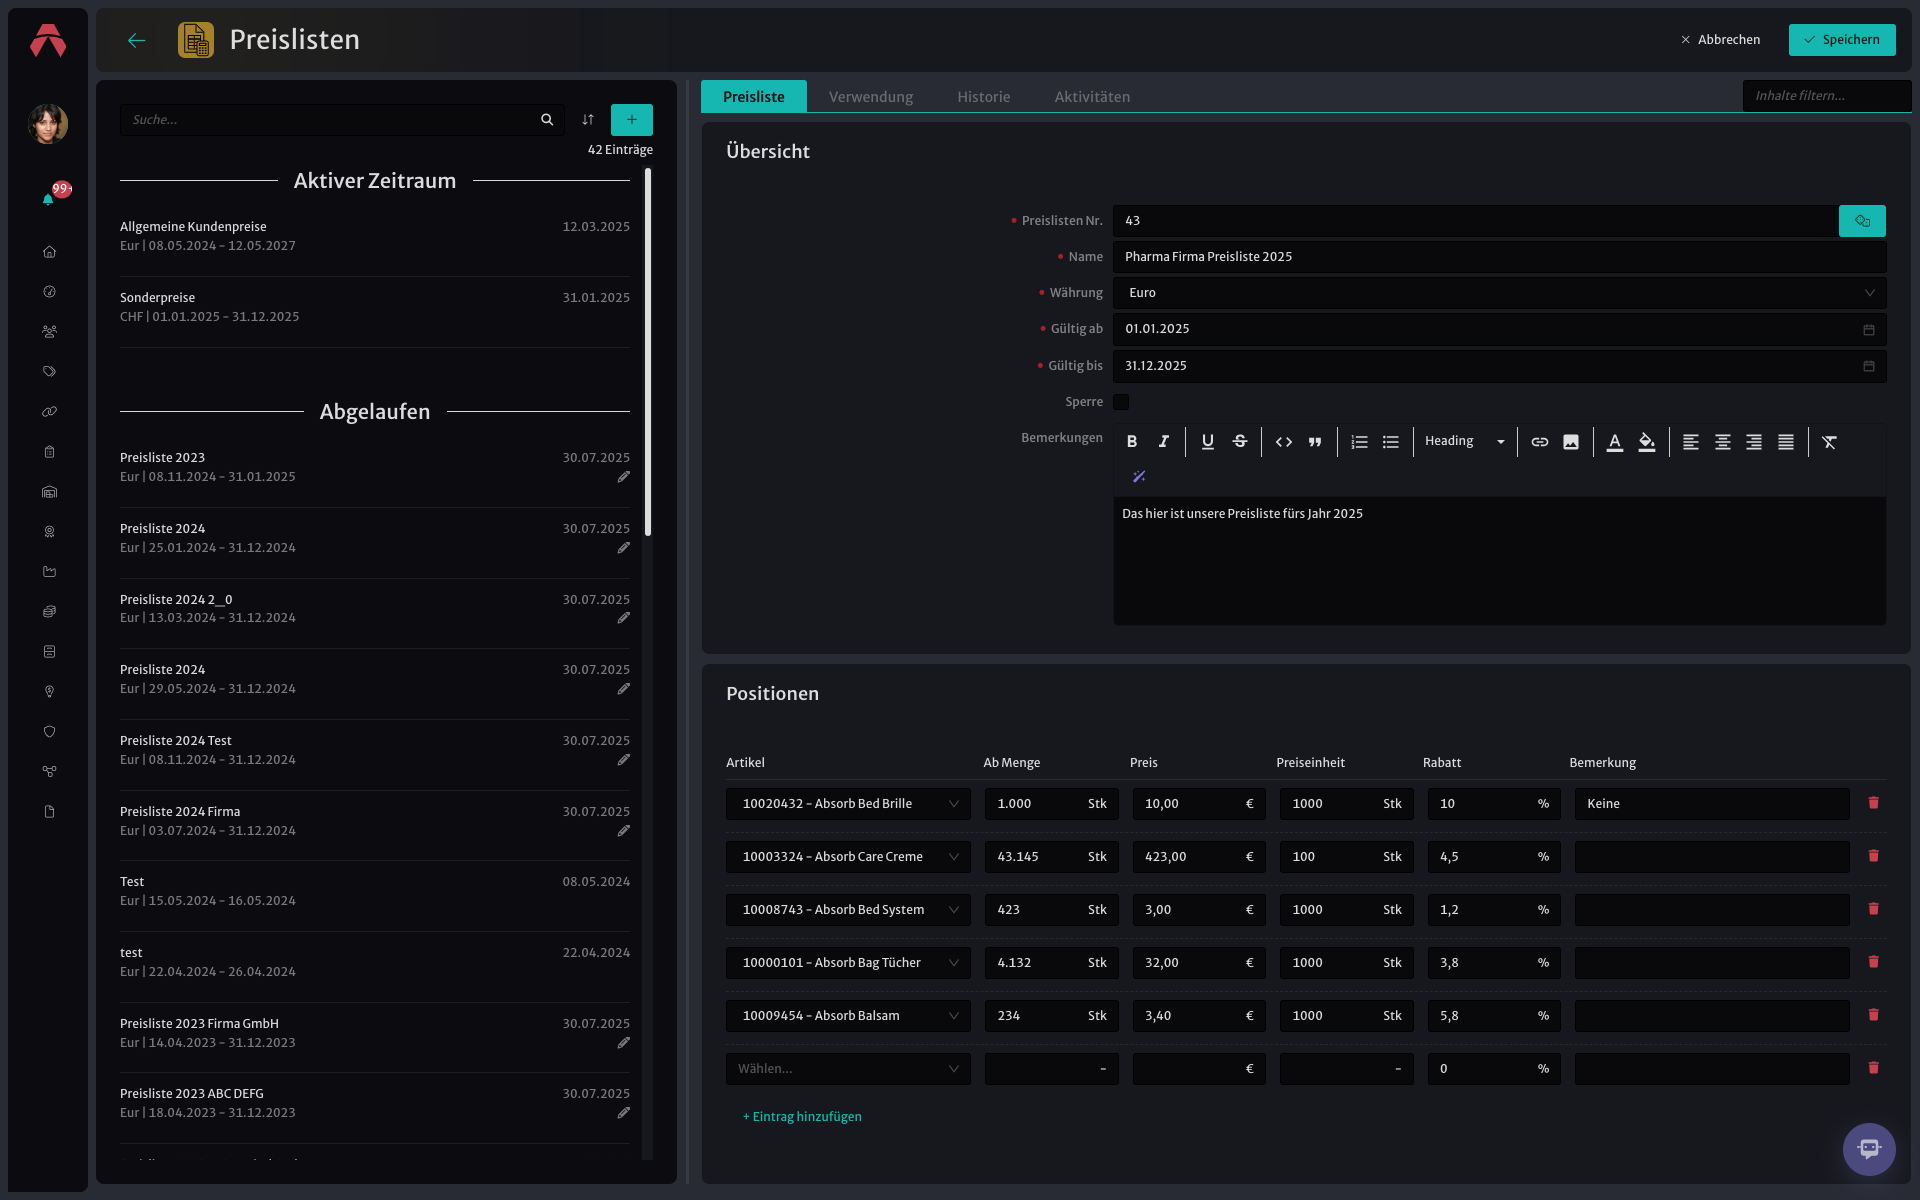This screenshot has width=1920, height=1200.
Task: Open the Währung dropdown
Action: [1500, 293]
